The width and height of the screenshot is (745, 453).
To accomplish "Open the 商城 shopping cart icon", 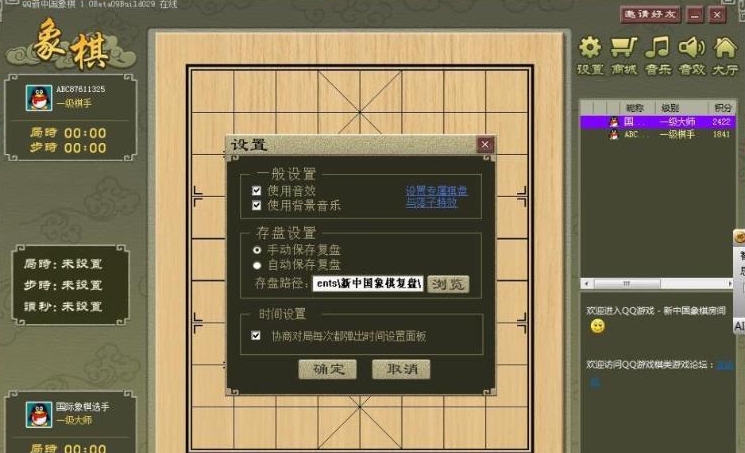I will coord(624,56).
